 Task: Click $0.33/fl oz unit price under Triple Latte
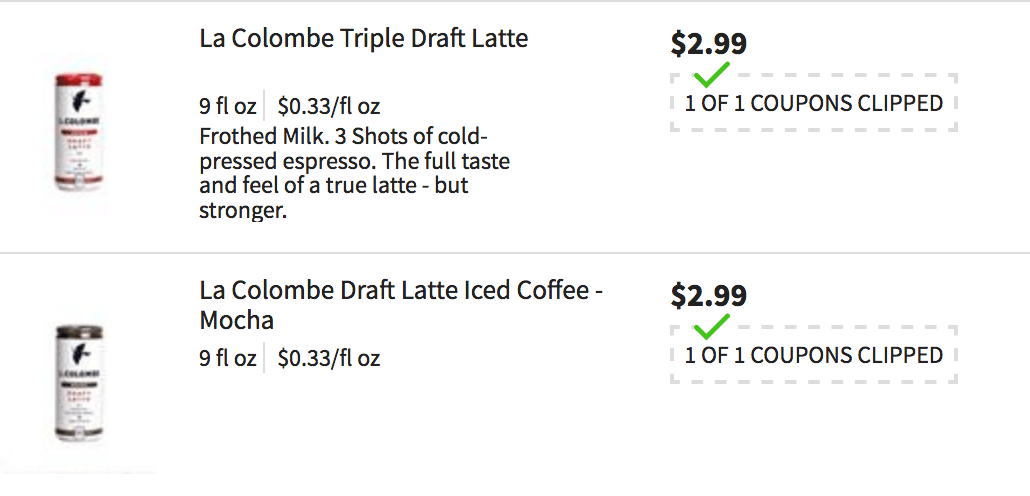pyautogui.click(x=328, y=106)
